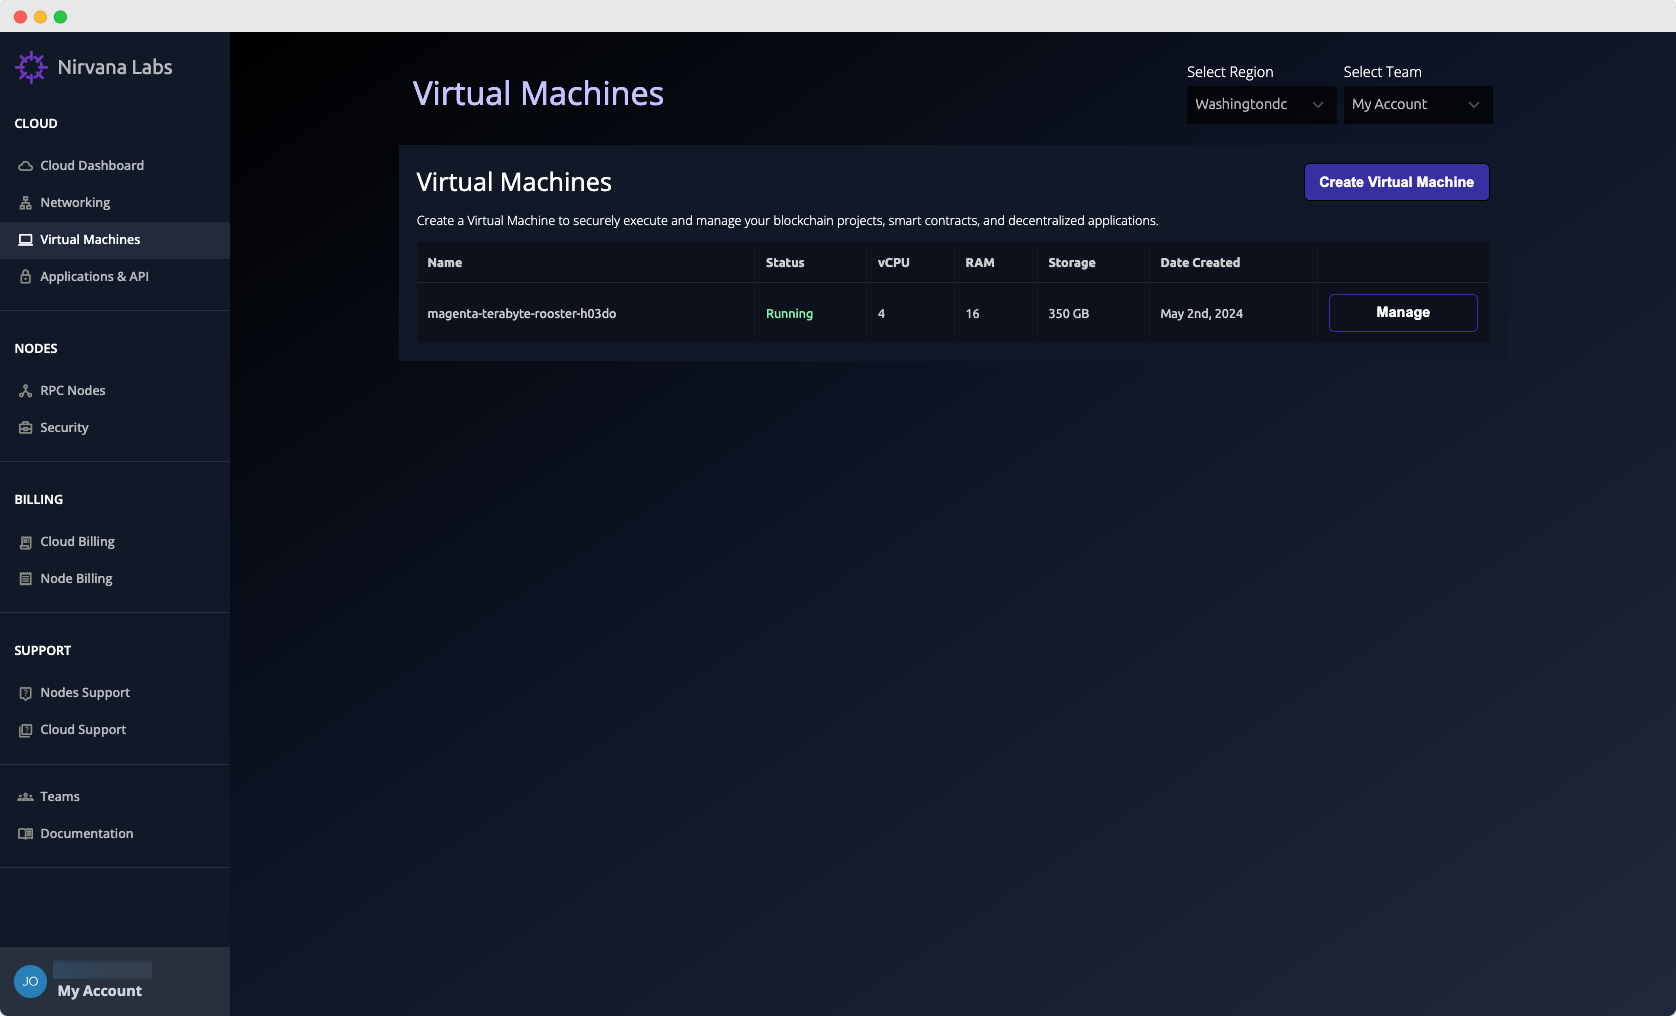Click the Security briefcase icon

[26, 428]
